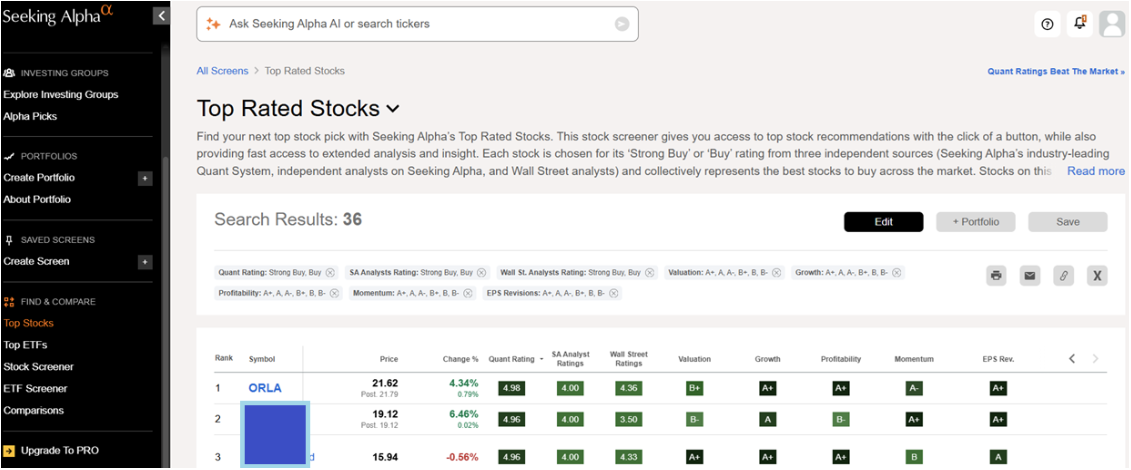Viewport: 1131px width, 470px height.
Task: Open notifications bell icon
Action: coord(1080,23)
